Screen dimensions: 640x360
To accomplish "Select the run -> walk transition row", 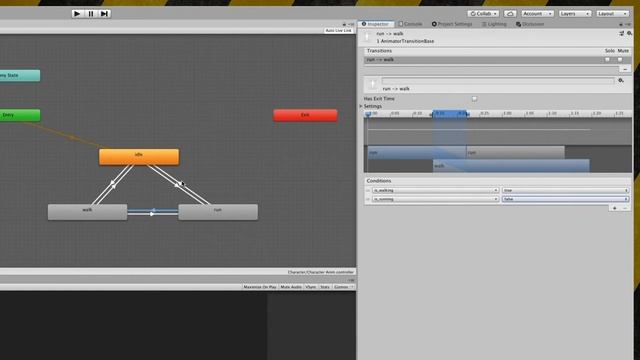I will pos(498,60).
